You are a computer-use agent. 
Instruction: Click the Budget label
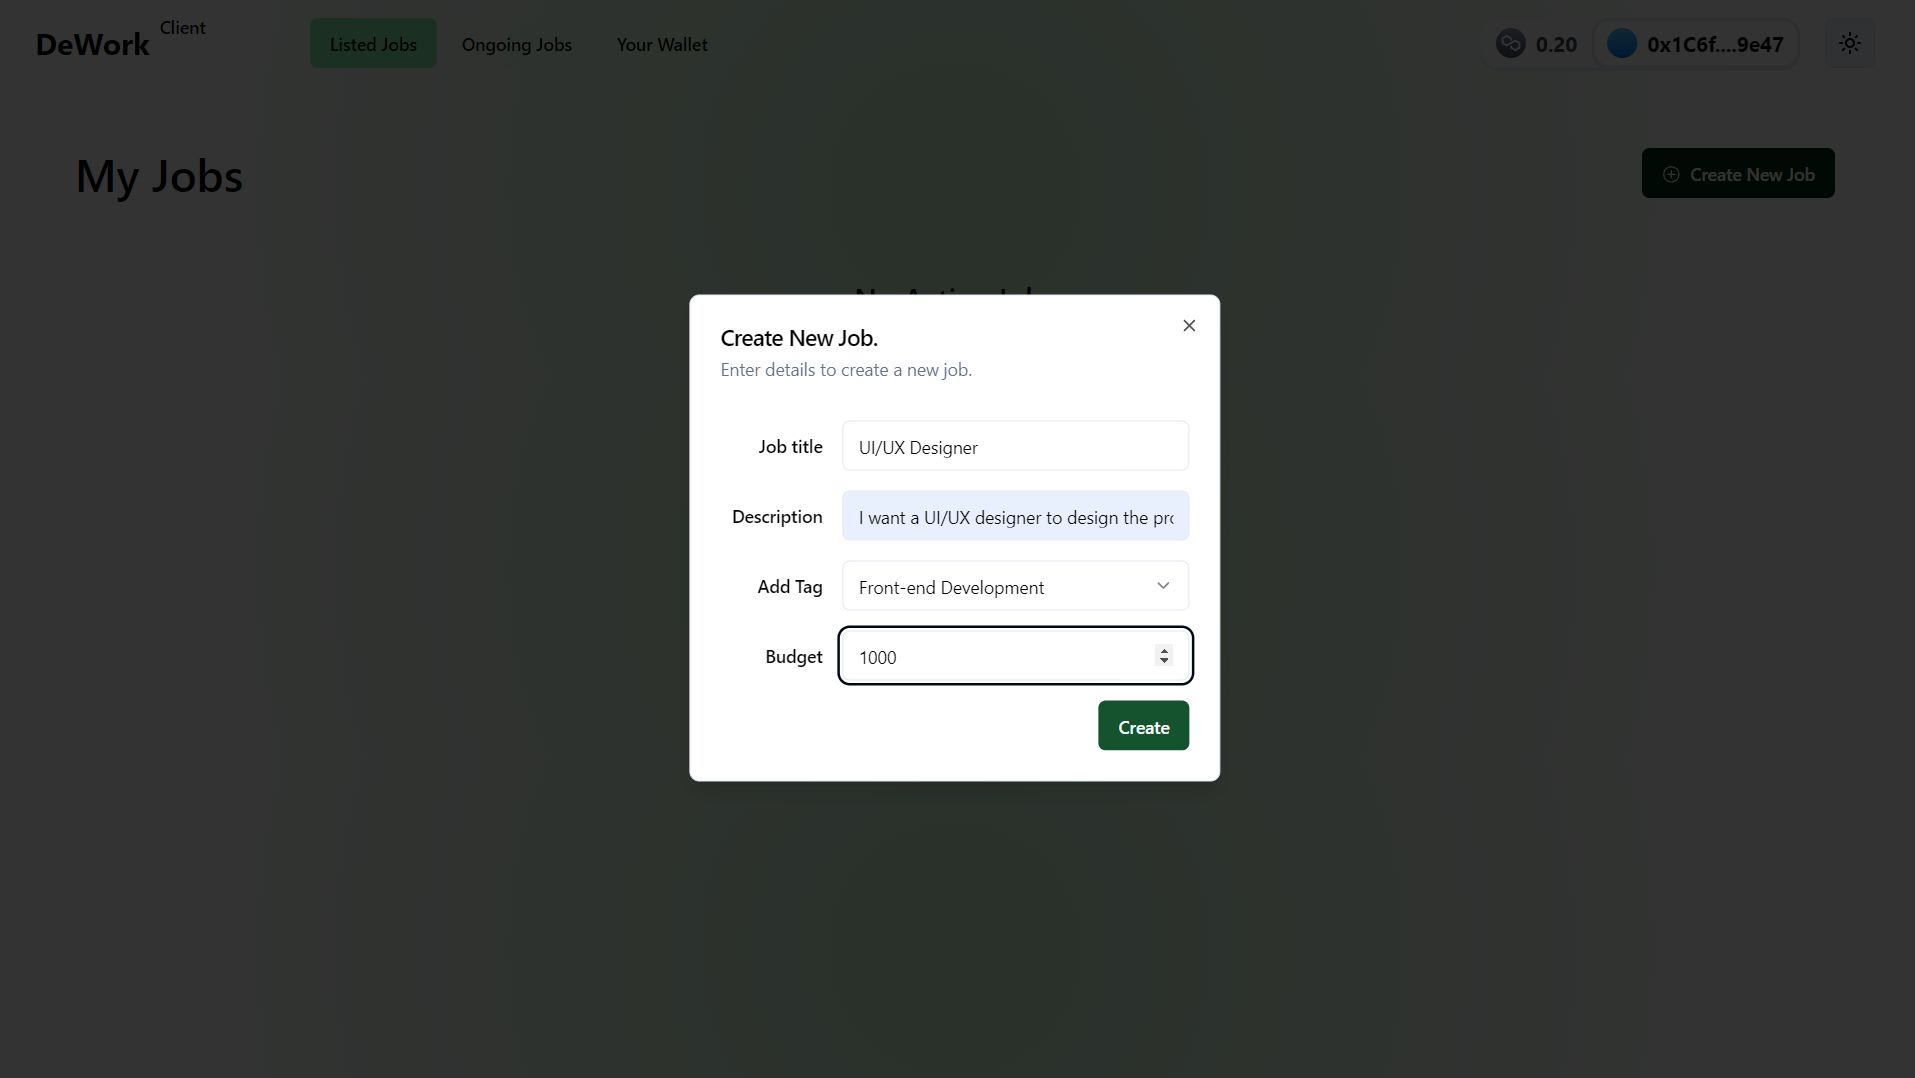coord(793,657)
